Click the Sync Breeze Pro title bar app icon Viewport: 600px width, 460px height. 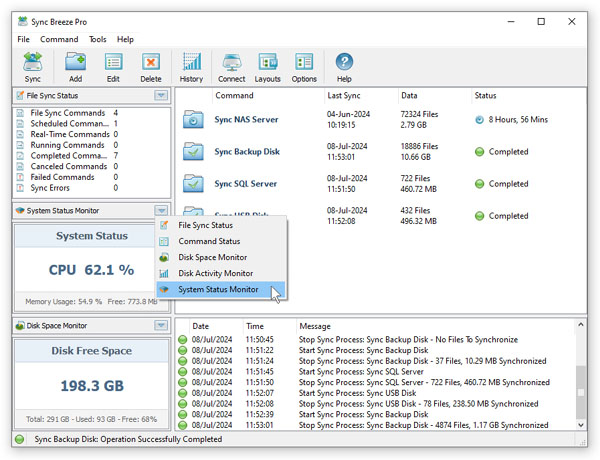click(x=23, y=21)
